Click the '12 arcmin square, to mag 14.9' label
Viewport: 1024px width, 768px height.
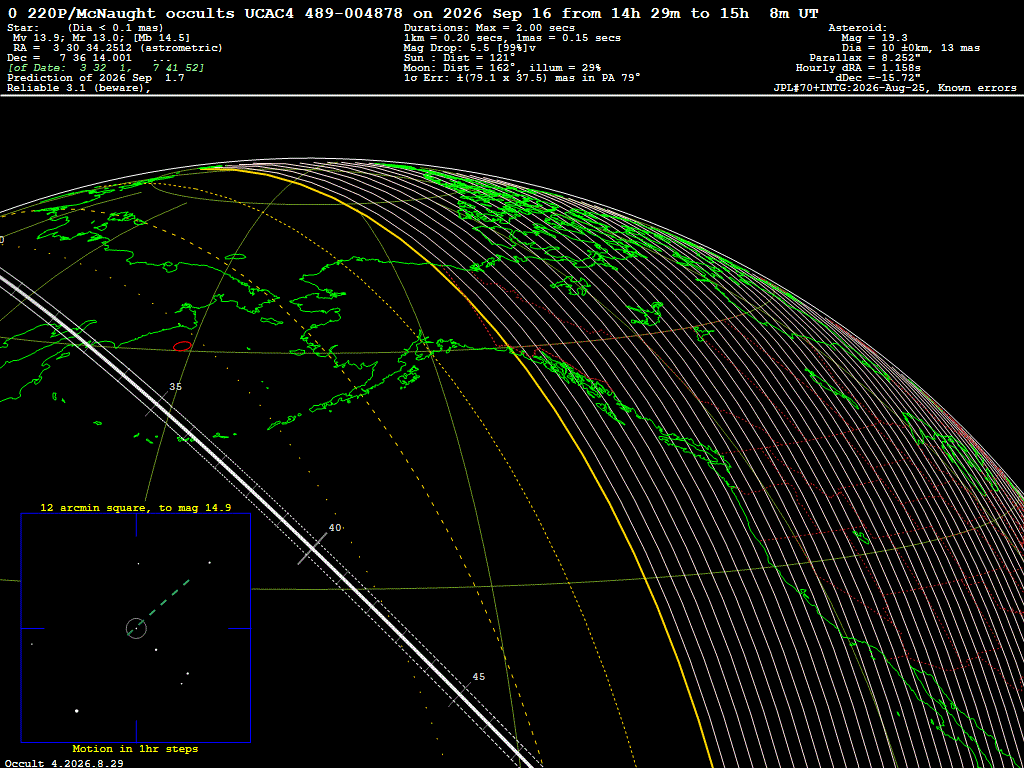[136, 507]
